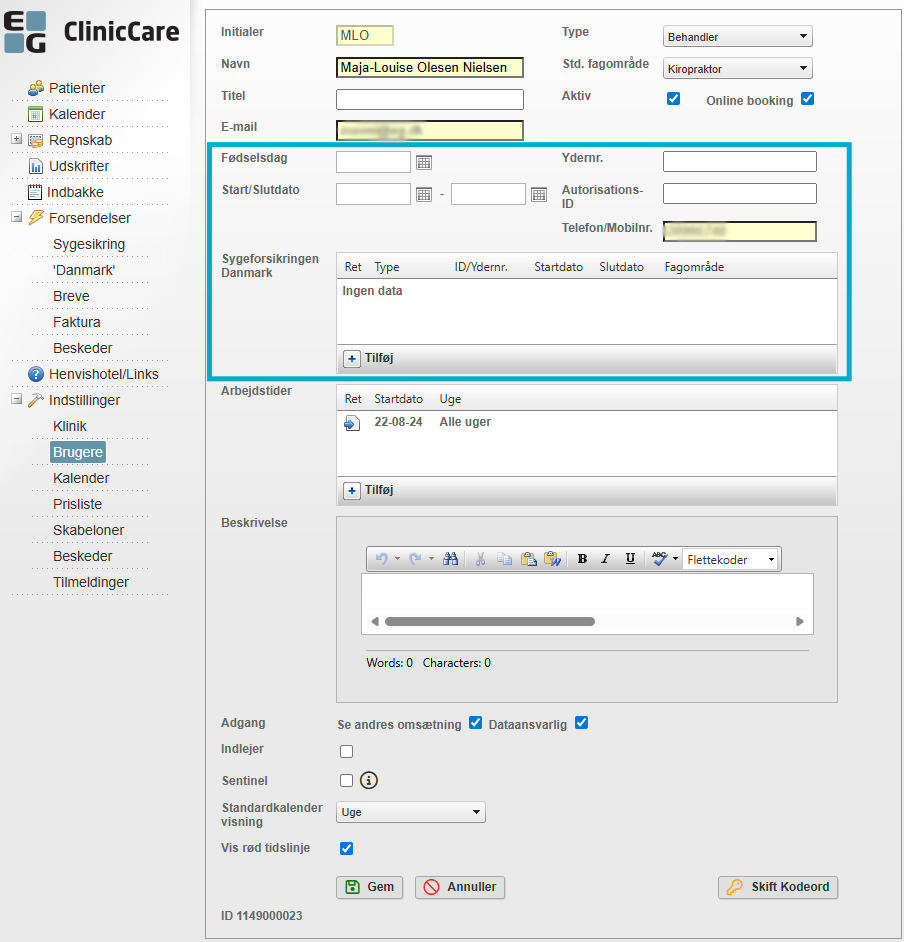The height and width of the screenshot is (942, 904).
Task: Open the Standardkalender visning dropdown
Action: [411, 812]
